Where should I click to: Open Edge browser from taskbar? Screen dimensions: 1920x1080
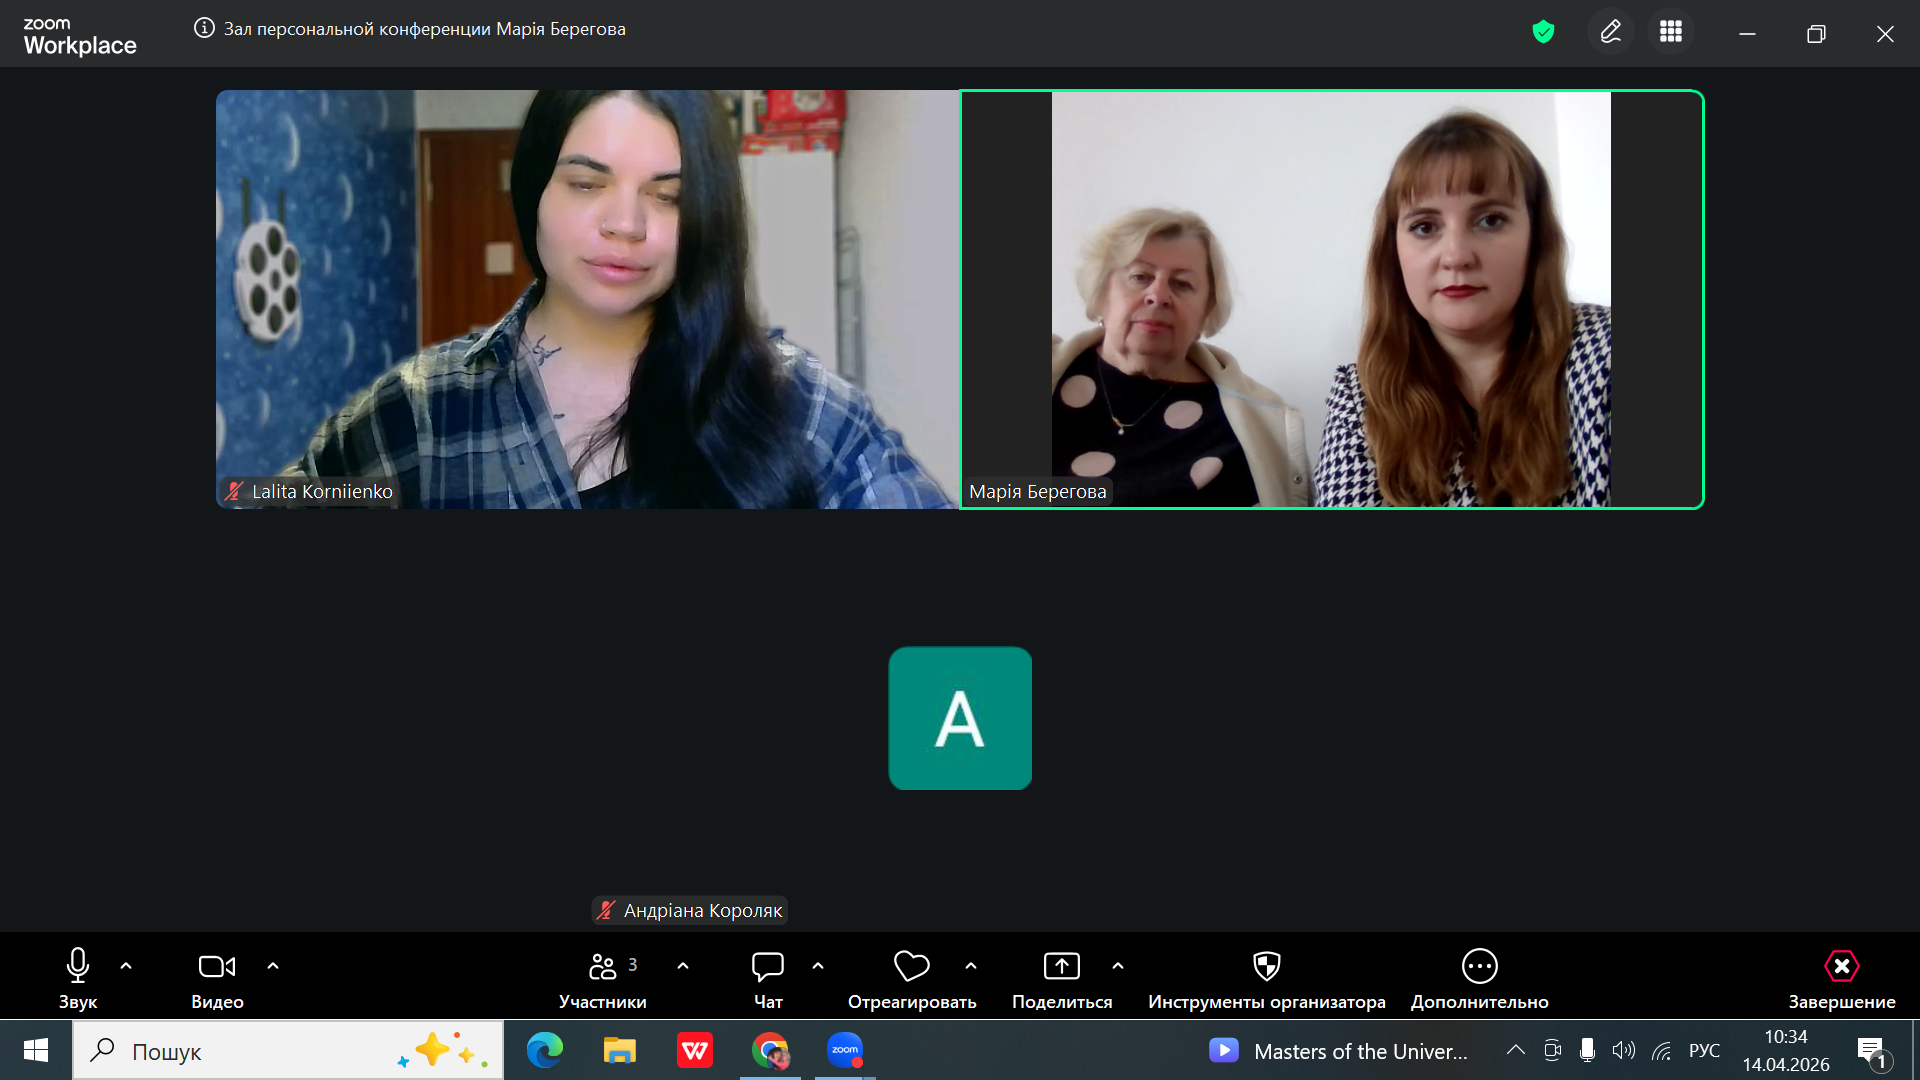point(545,1050)
